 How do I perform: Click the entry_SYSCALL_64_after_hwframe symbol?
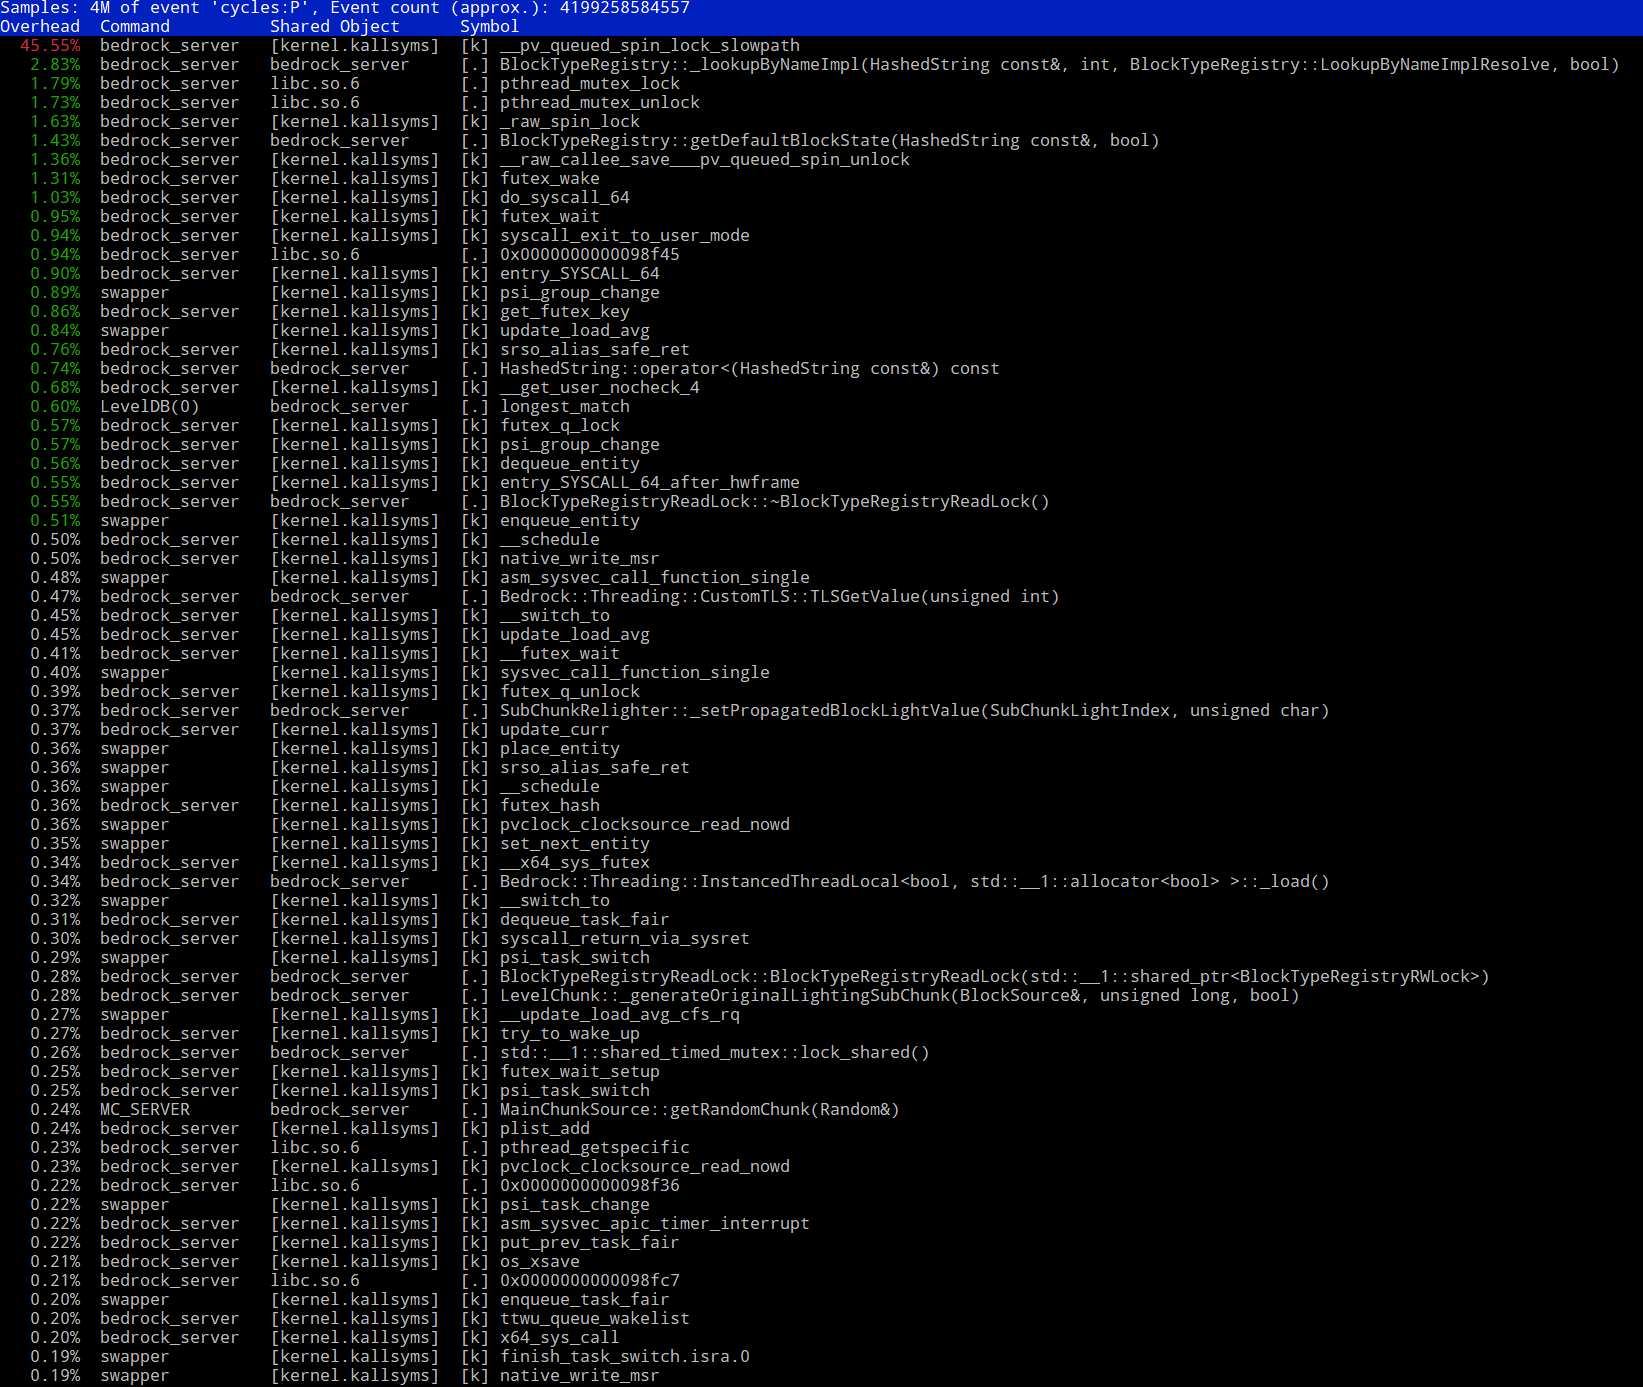(650, 483)
